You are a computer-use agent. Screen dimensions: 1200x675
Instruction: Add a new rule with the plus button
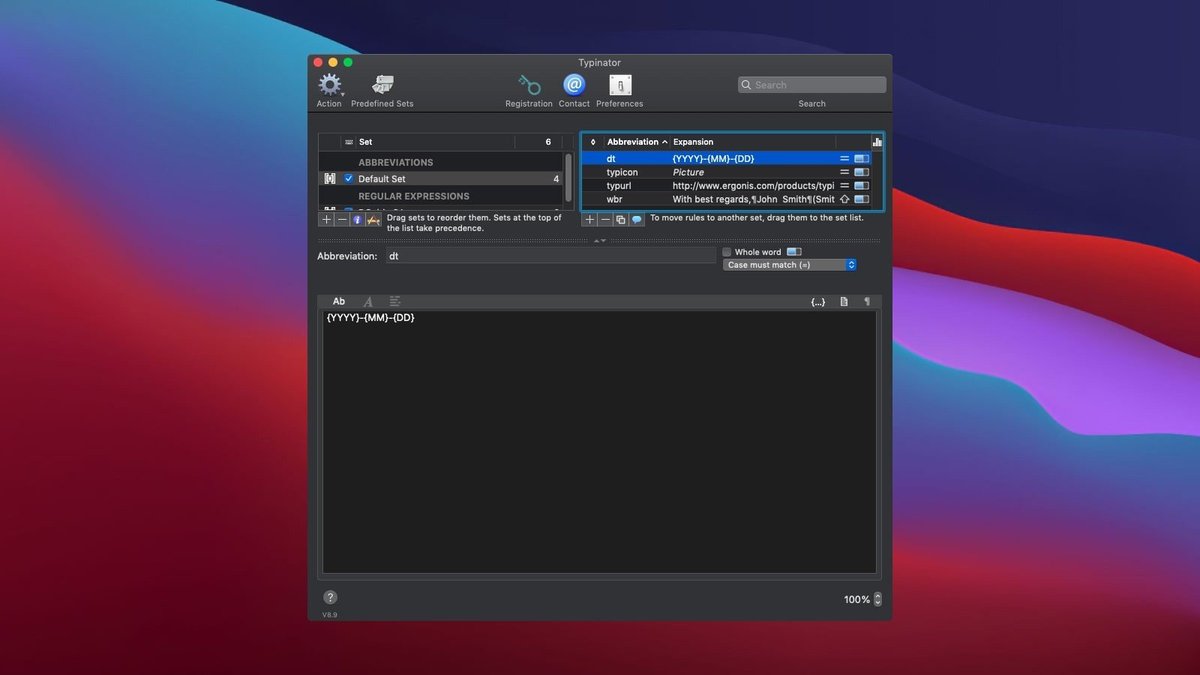click(x=590, y=219)
